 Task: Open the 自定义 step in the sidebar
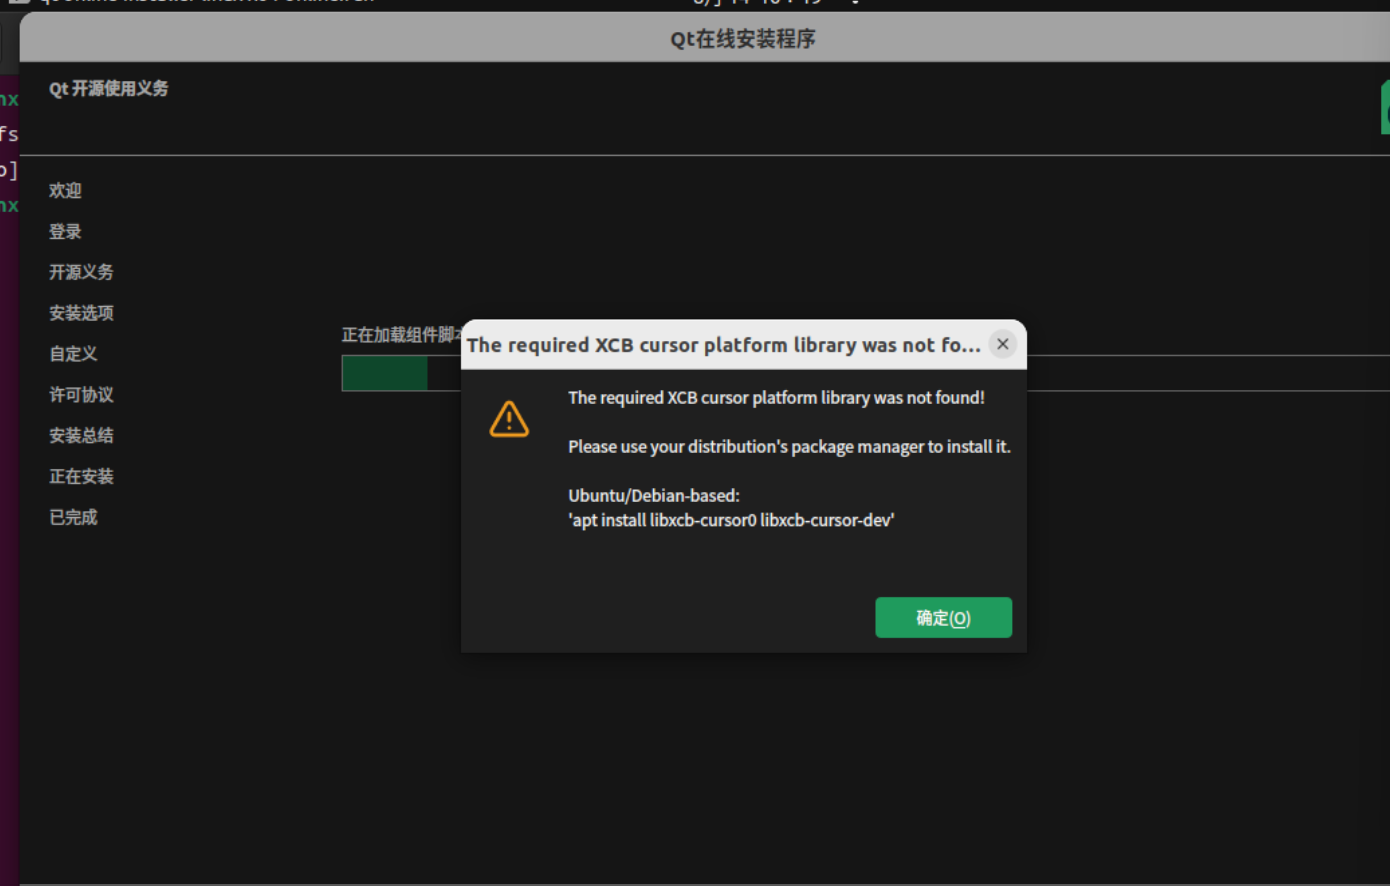tap(72, 353)
